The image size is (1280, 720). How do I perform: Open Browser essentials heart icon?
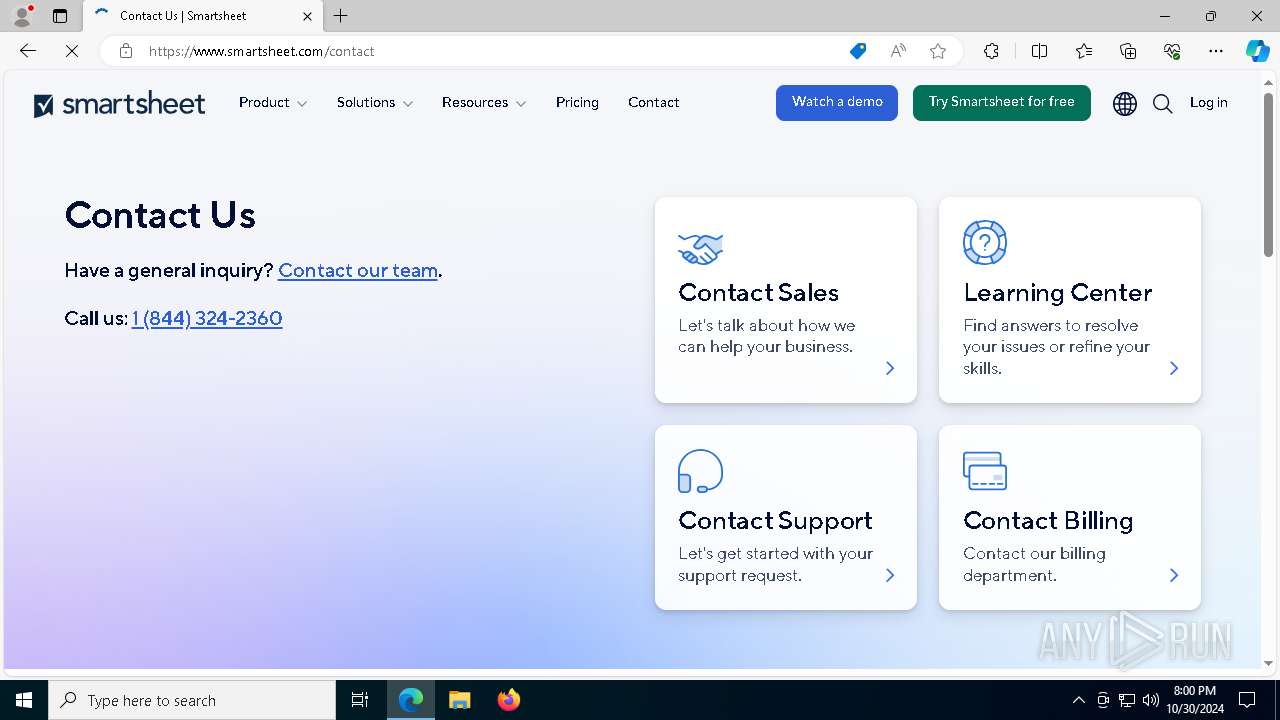[x=1172, y=51]
